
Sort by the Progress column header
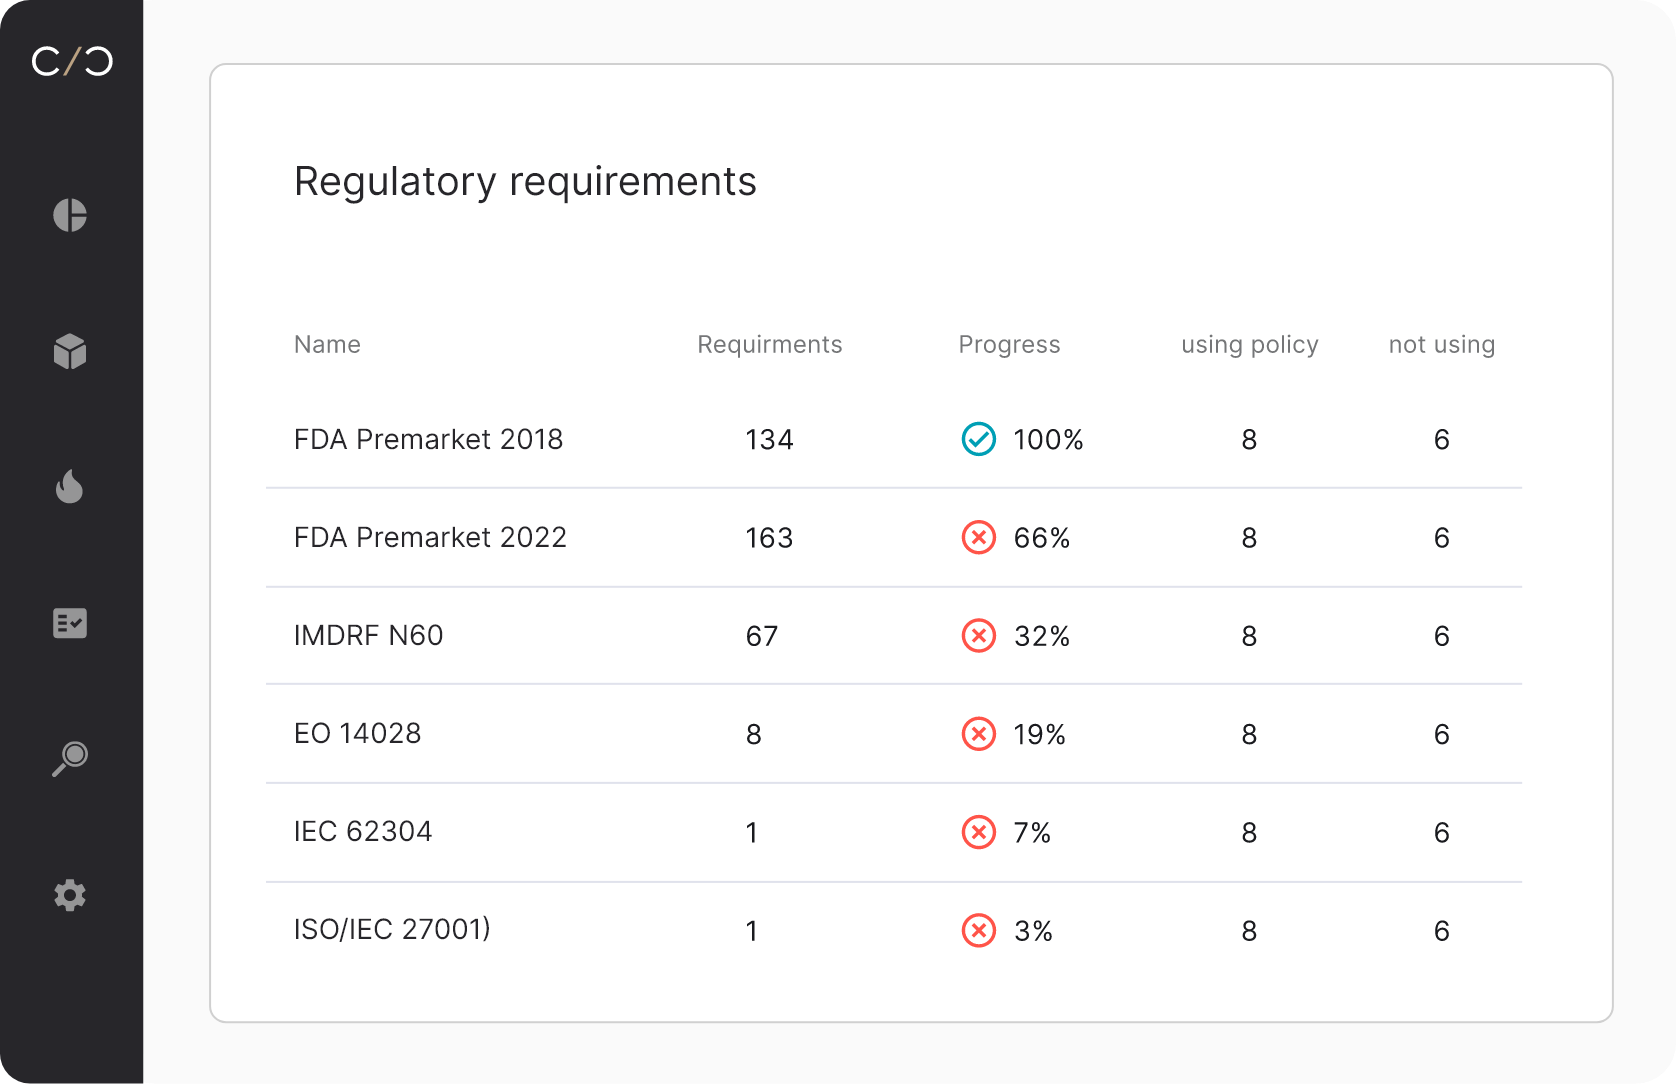1009,345
